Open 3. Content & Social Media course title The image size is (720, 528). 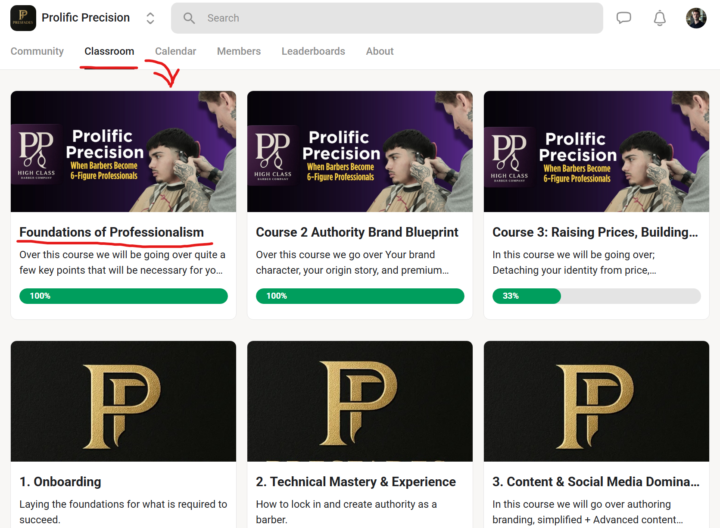[595, 482]
